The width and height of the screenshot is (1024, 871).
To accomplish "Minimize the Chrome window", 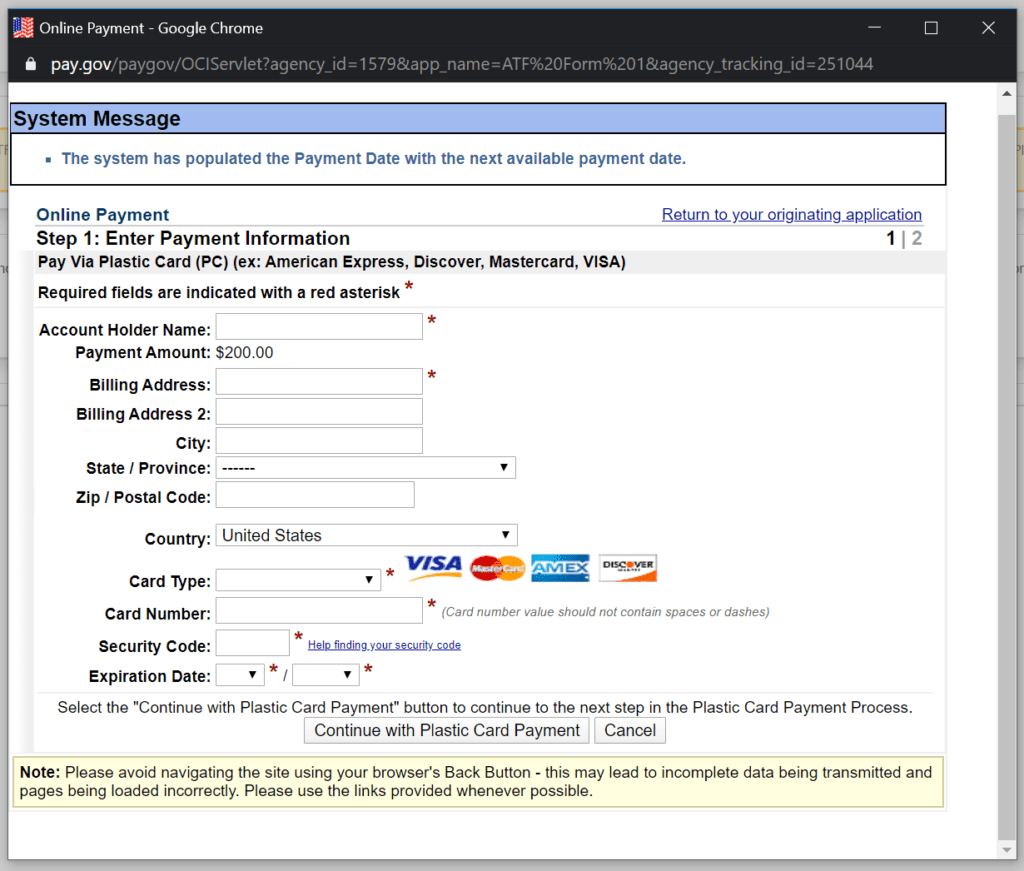I will [x=874, y=28].
